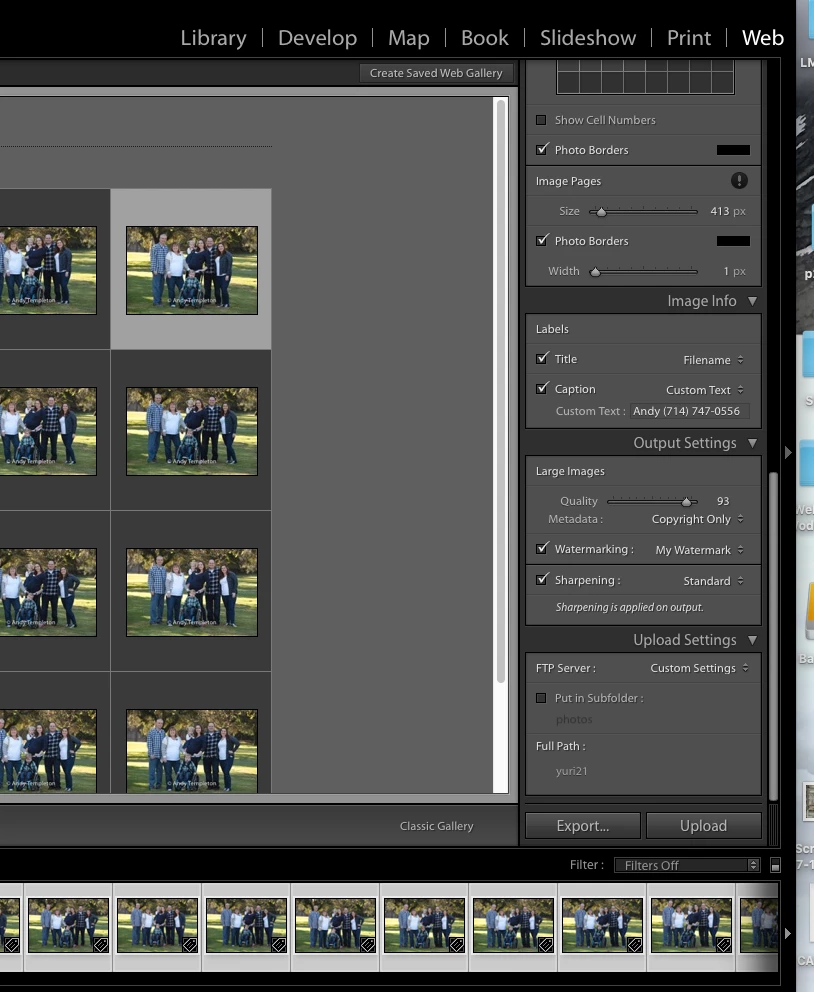Open the Title Filename dropdown
This screenshot has height=992, width=814.
713,360
